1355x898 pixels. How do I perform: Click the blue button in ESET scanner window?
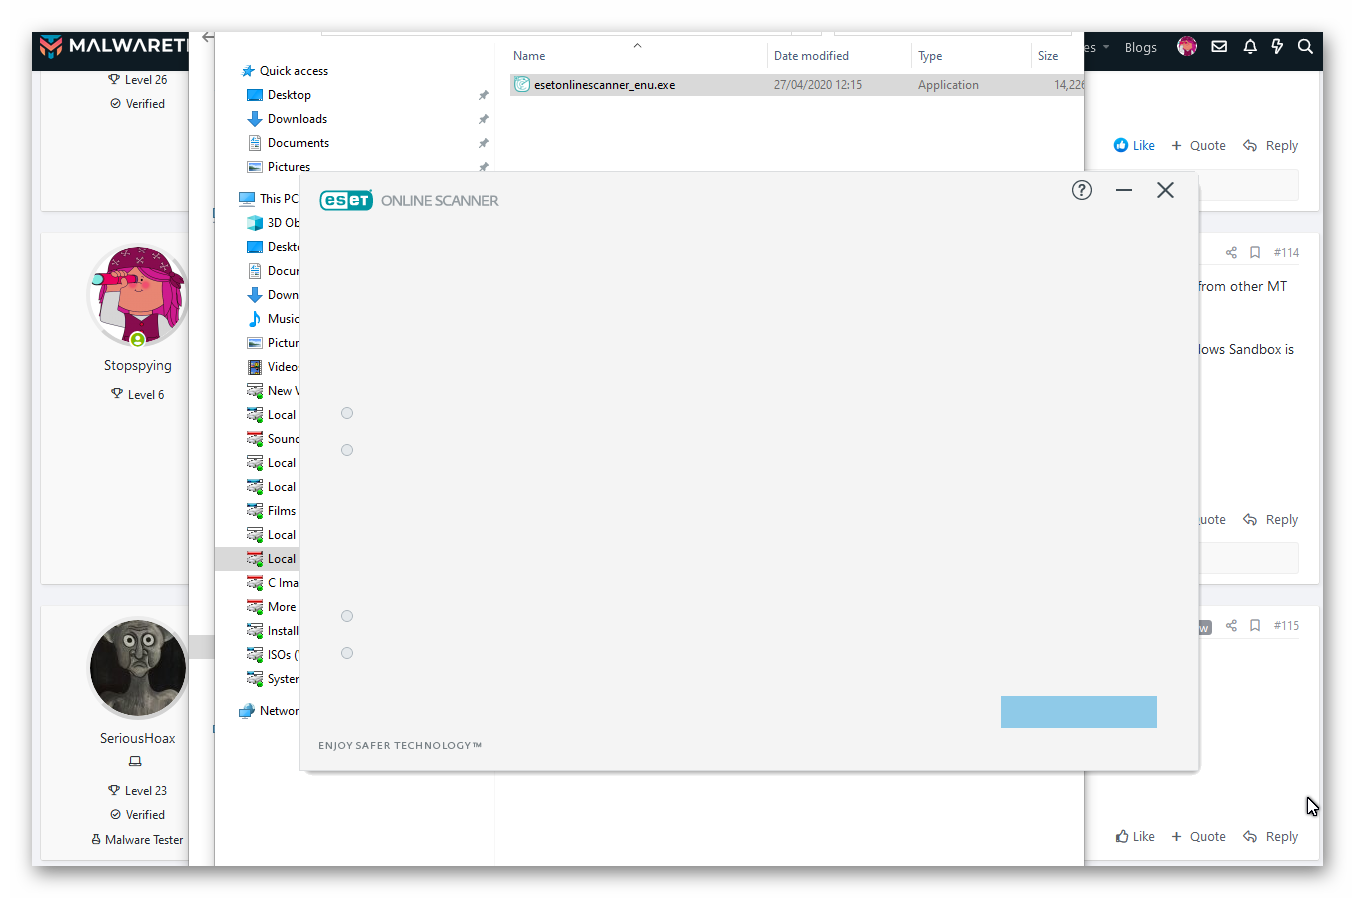coord(1079,712)
